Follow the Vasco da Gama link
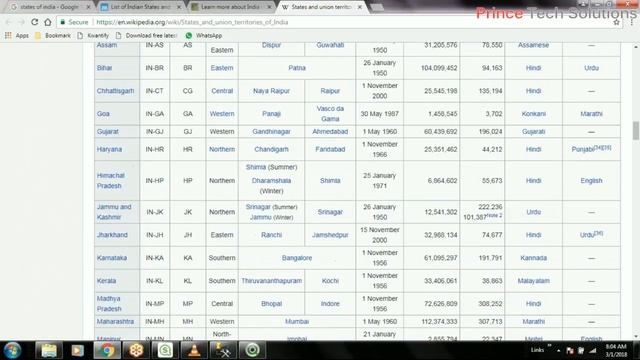Viewport: 640px width, 360px height. 330,113
